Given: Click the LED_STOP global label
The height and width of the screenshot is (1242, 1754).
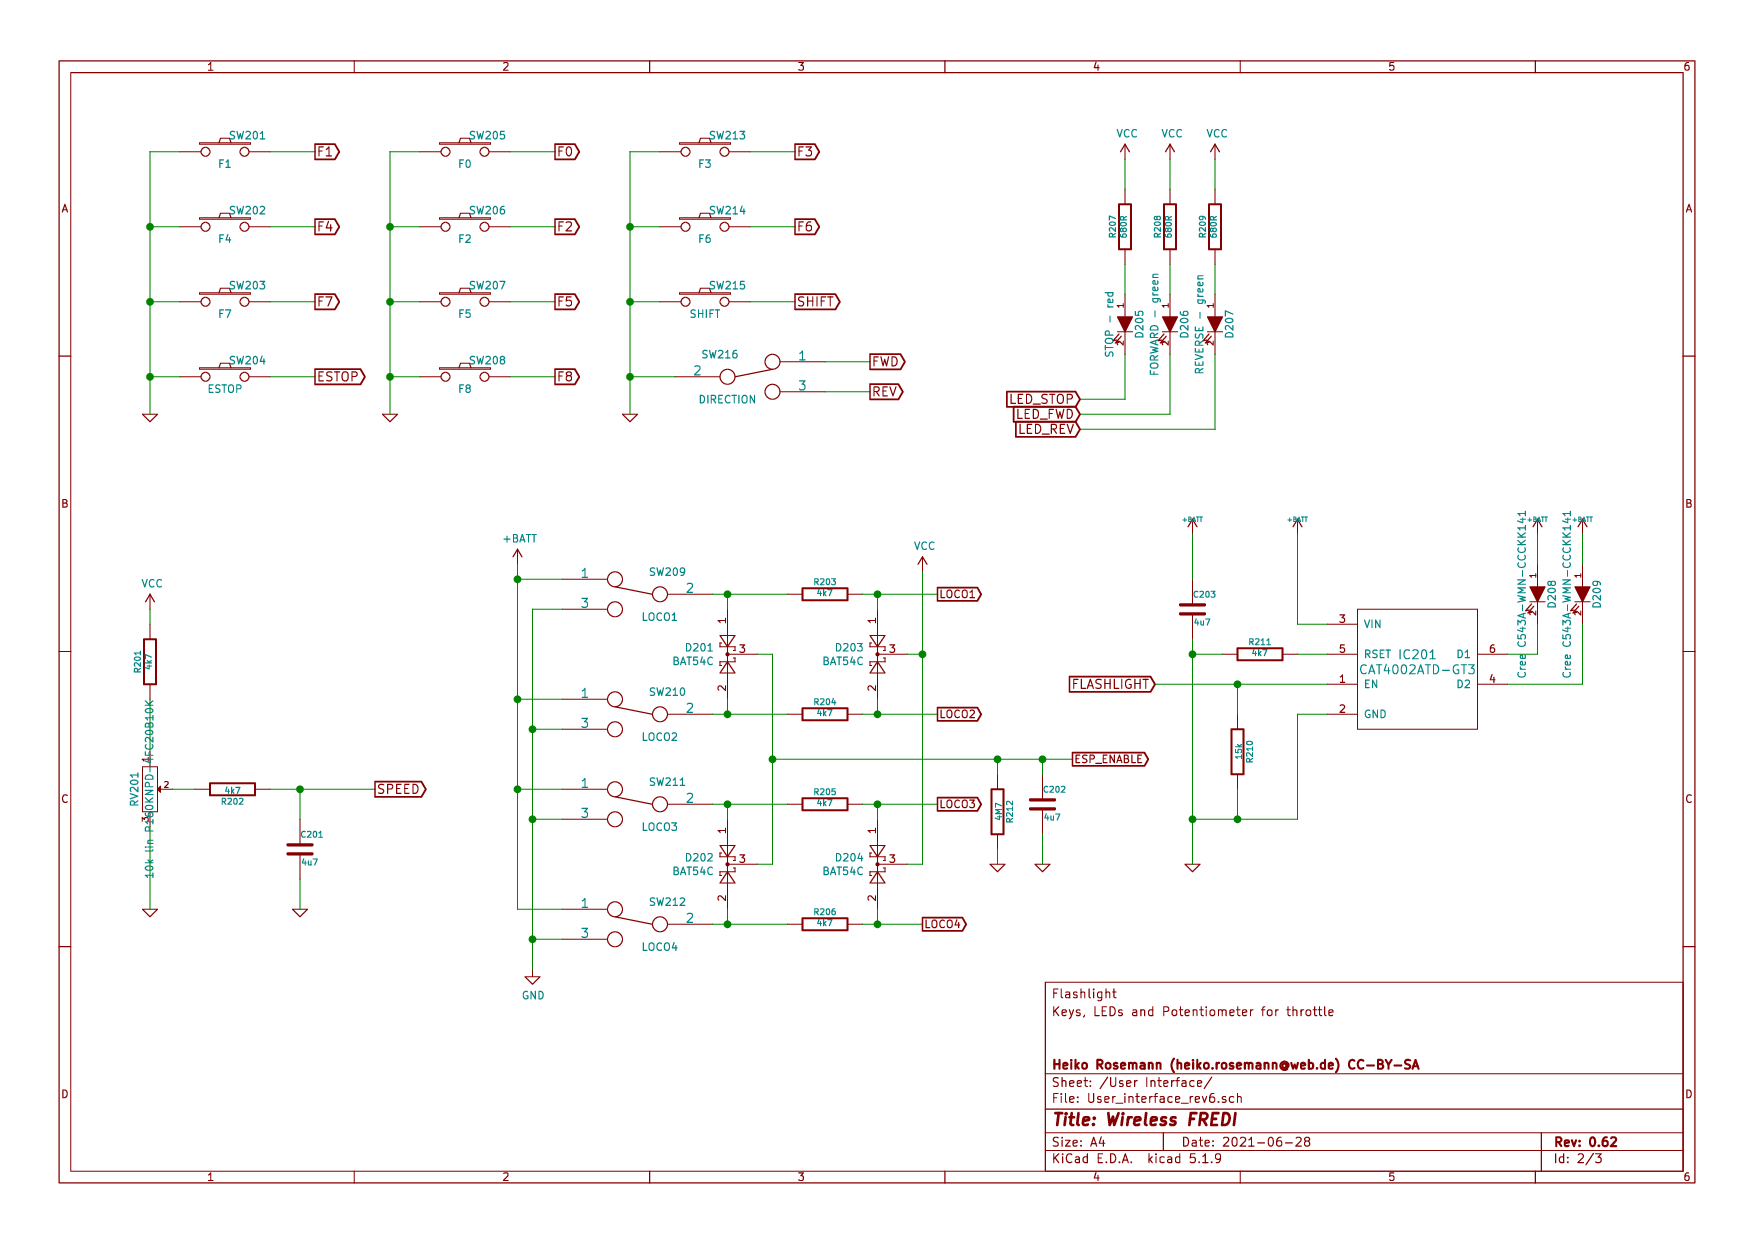Looking at the screenshot, I should pyautogui.click(x=1043, y=399).
